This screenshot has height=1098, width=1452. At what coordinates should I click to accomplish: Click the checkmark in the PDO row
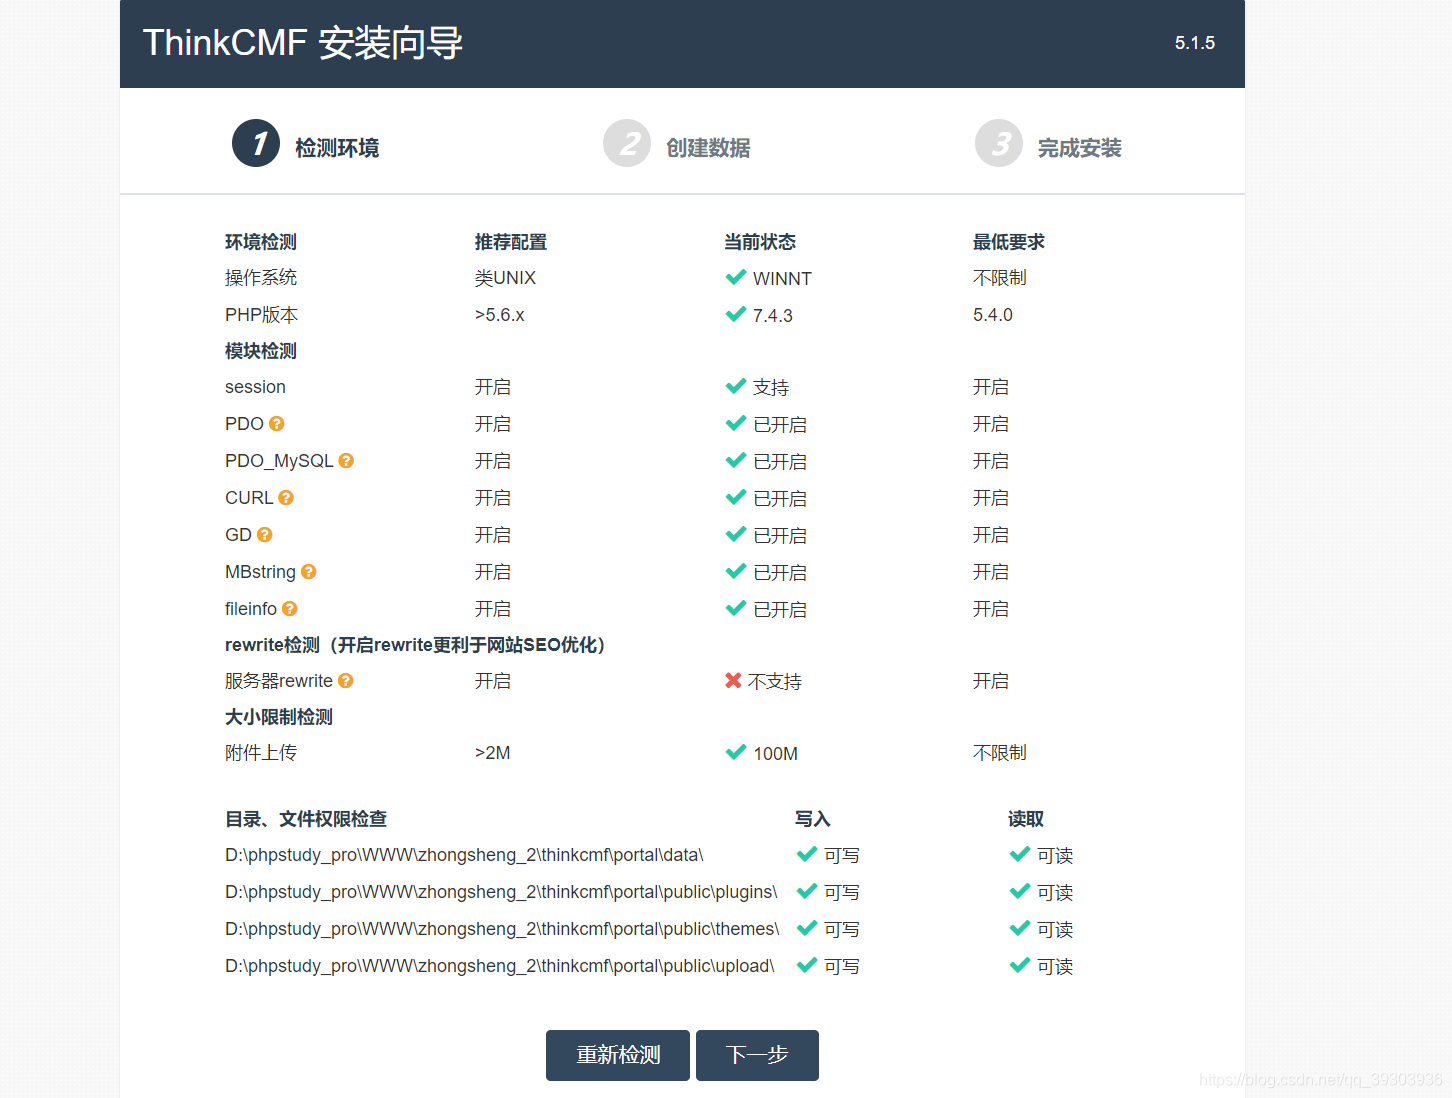pos(736,423)
